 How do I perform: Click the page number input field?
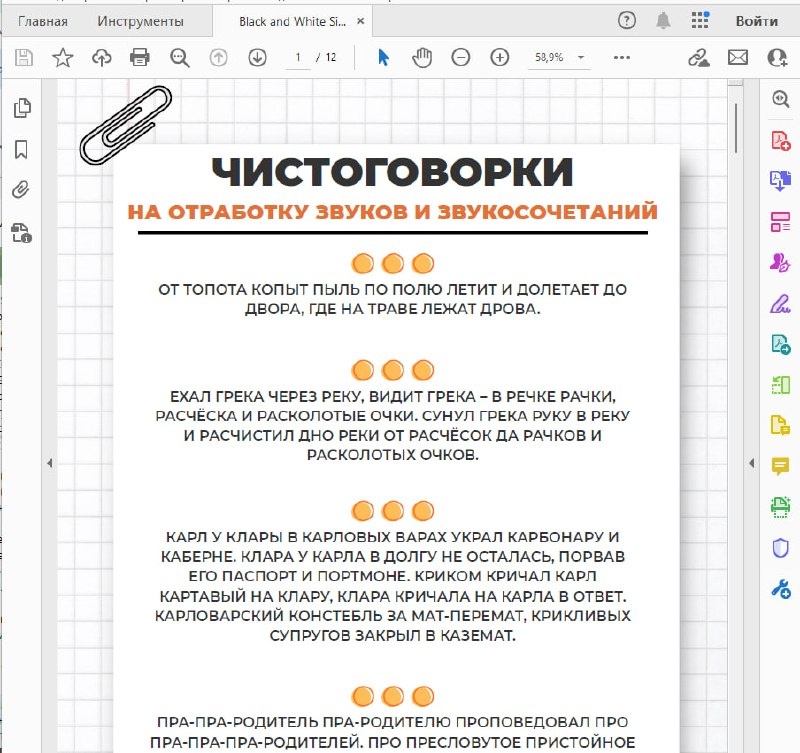click(x=297, y=57)
